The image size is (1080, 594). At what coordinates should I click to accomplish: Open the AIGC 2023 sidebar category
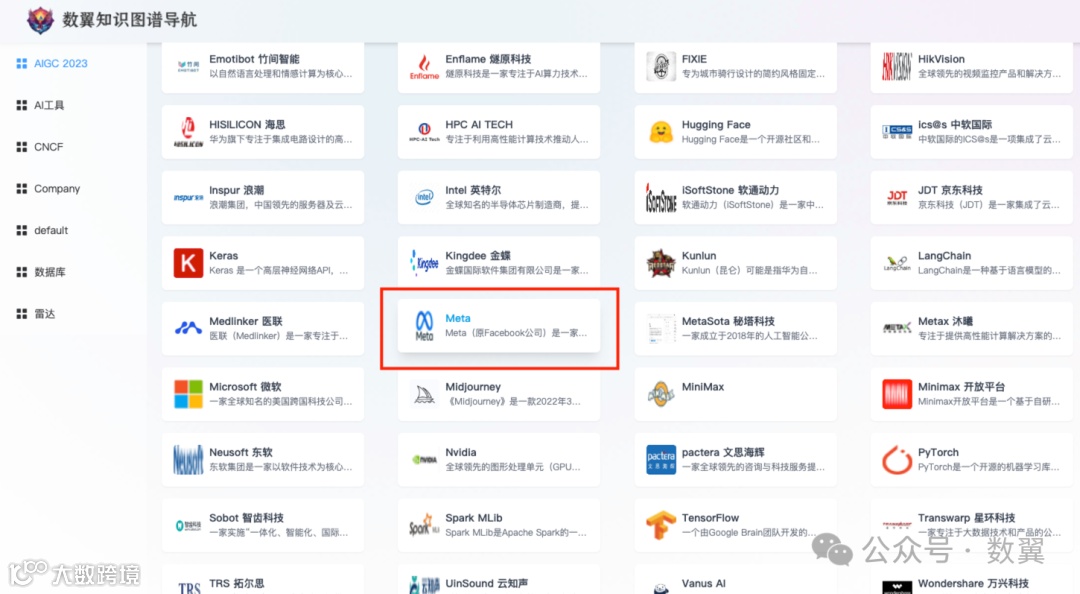pyautogui.click(x=52, y=63)
